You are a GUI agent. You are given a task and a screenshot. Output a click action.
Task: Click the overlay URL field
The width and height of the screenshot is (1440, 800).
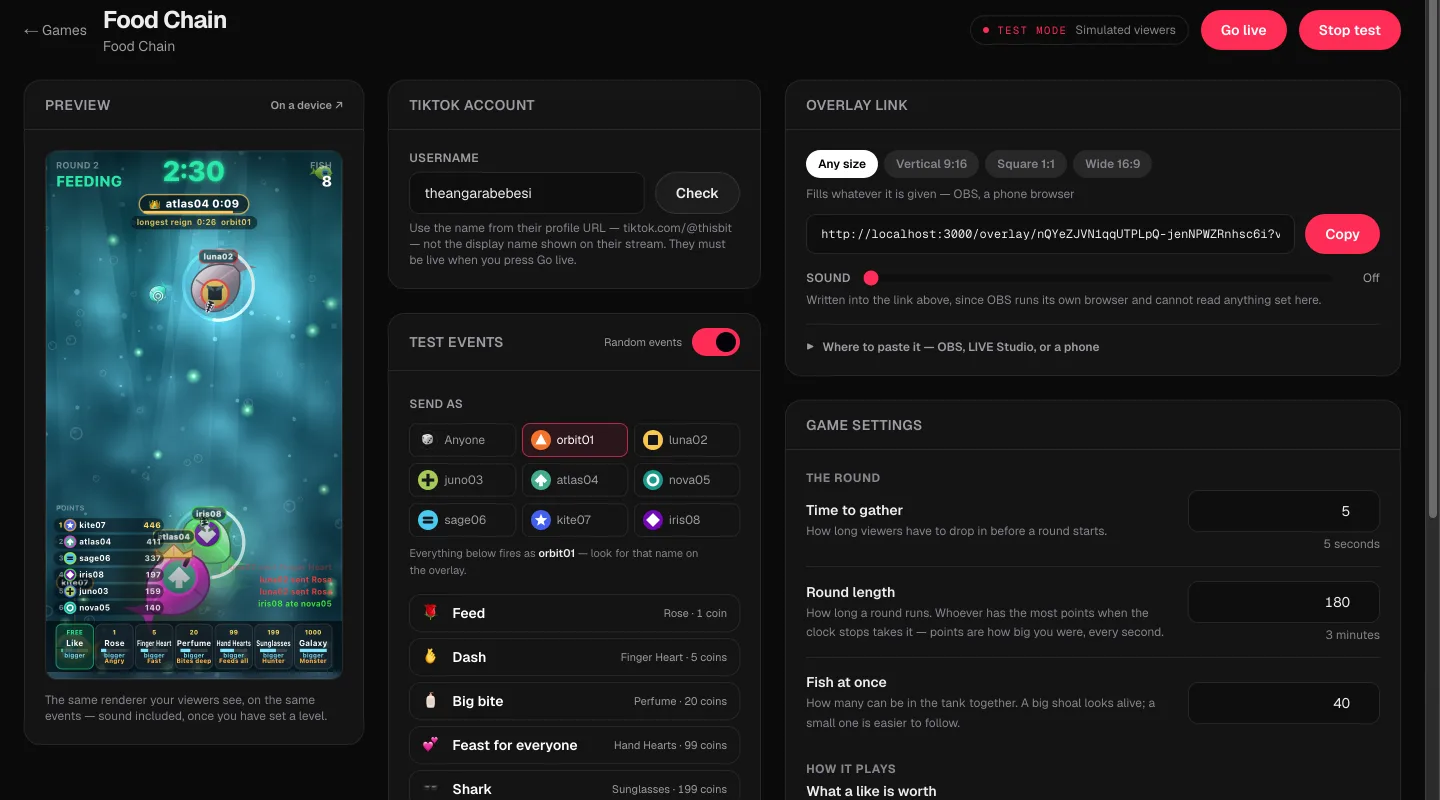[x=1050, y=234]
